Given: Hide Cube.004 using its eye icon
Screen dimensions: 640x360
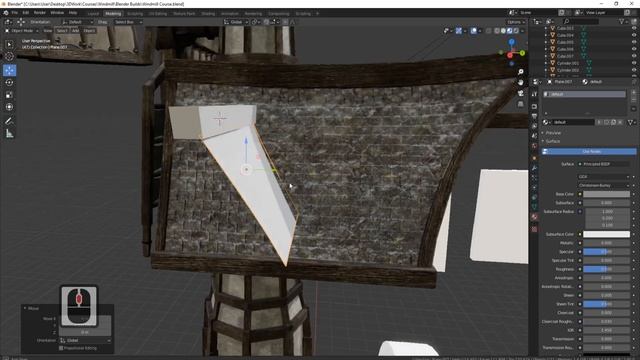Looking at the screenshot, I should (x=634, y=35).
